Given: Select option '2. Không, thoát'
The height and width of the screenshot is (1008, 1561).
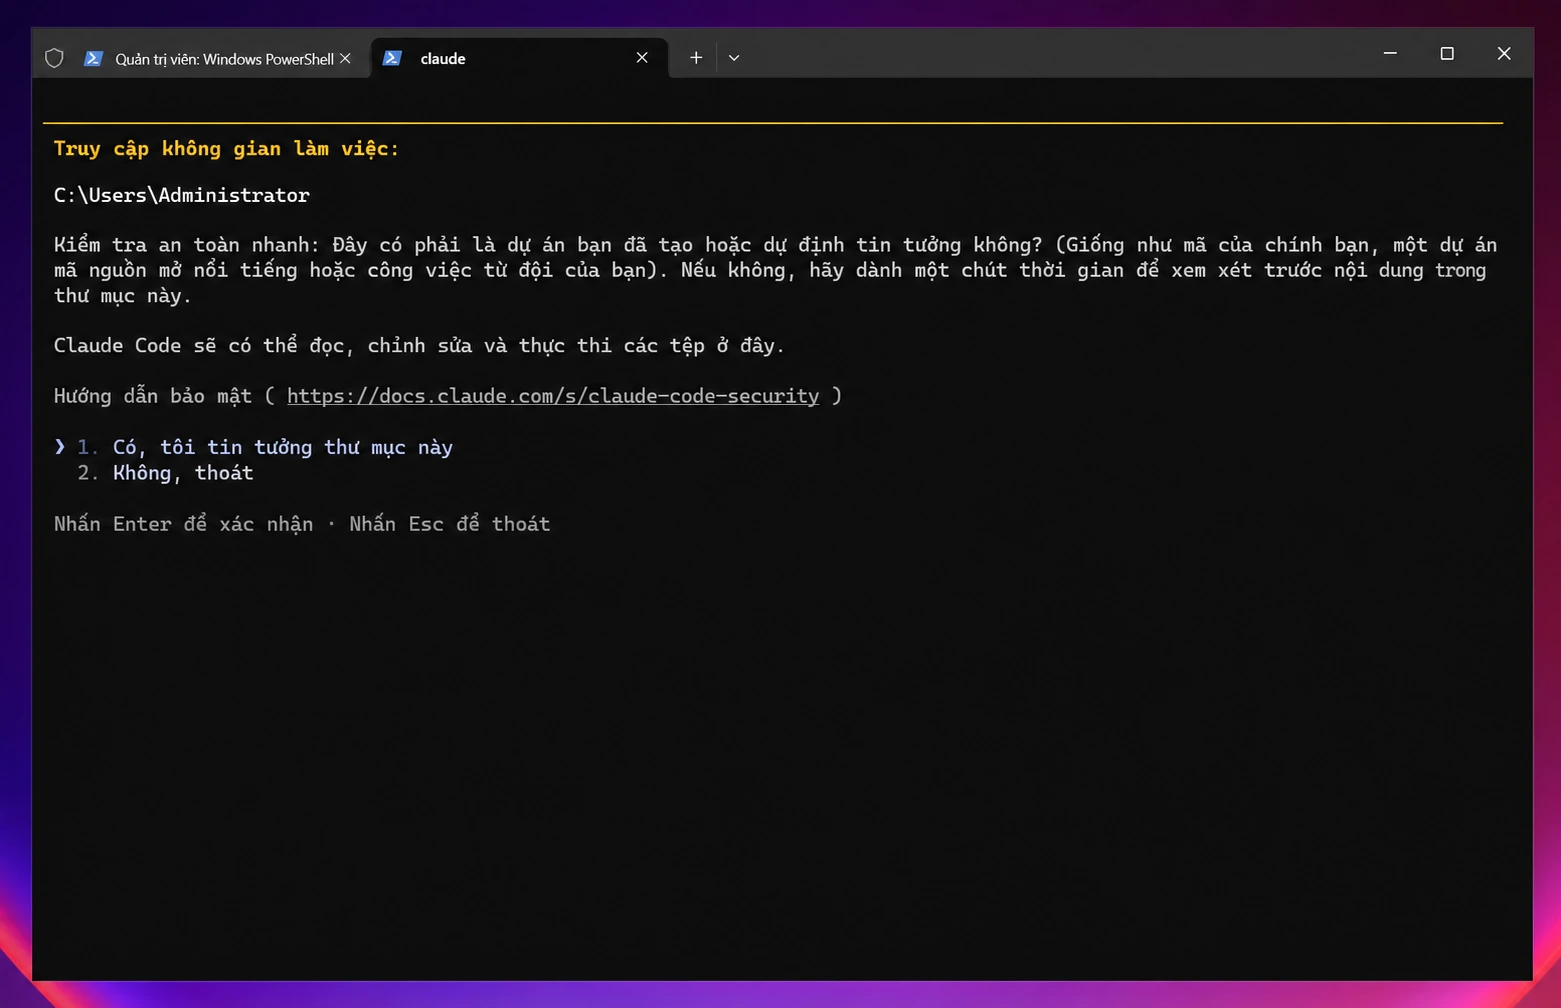Looking at the screenshot, I should pos(165,473).
